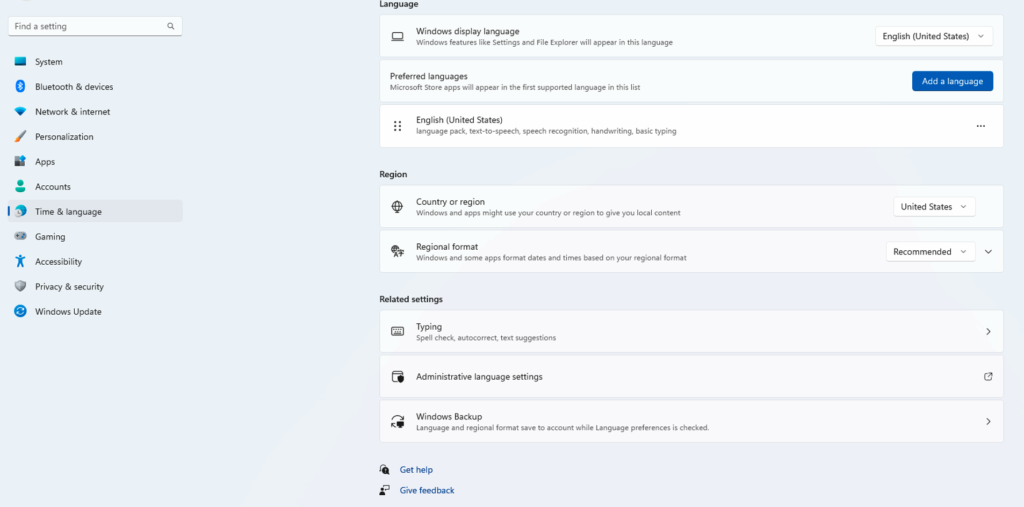
Task: Click the Regional format globe-text icon
Action: pos(397,251)
